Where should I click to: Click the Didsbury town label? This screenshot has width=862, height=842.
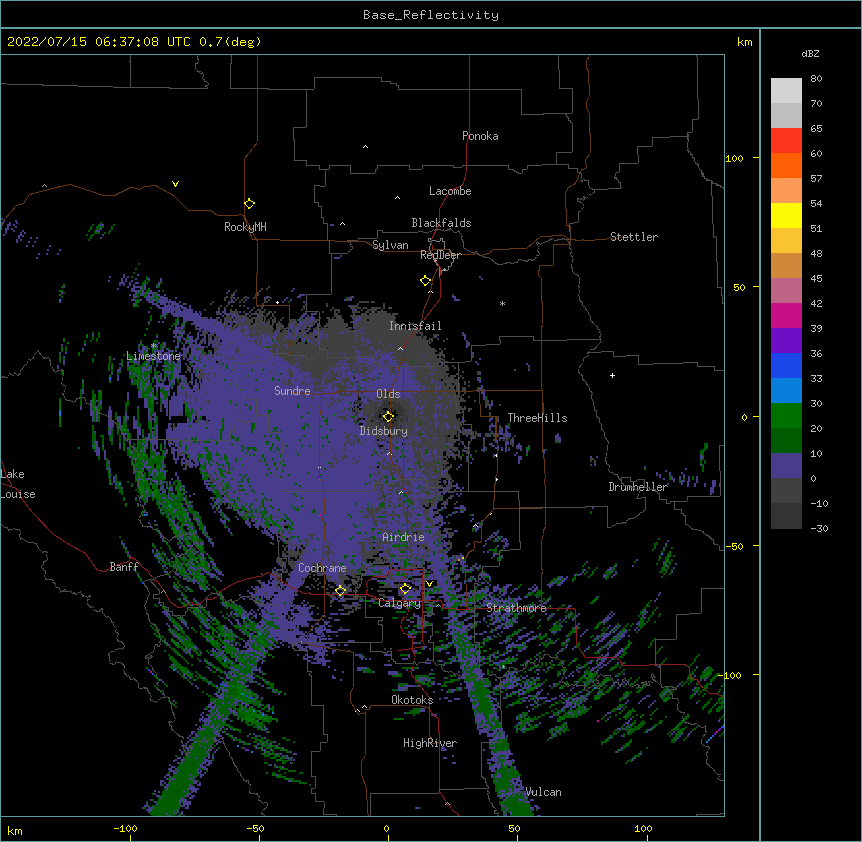point(383,431)
